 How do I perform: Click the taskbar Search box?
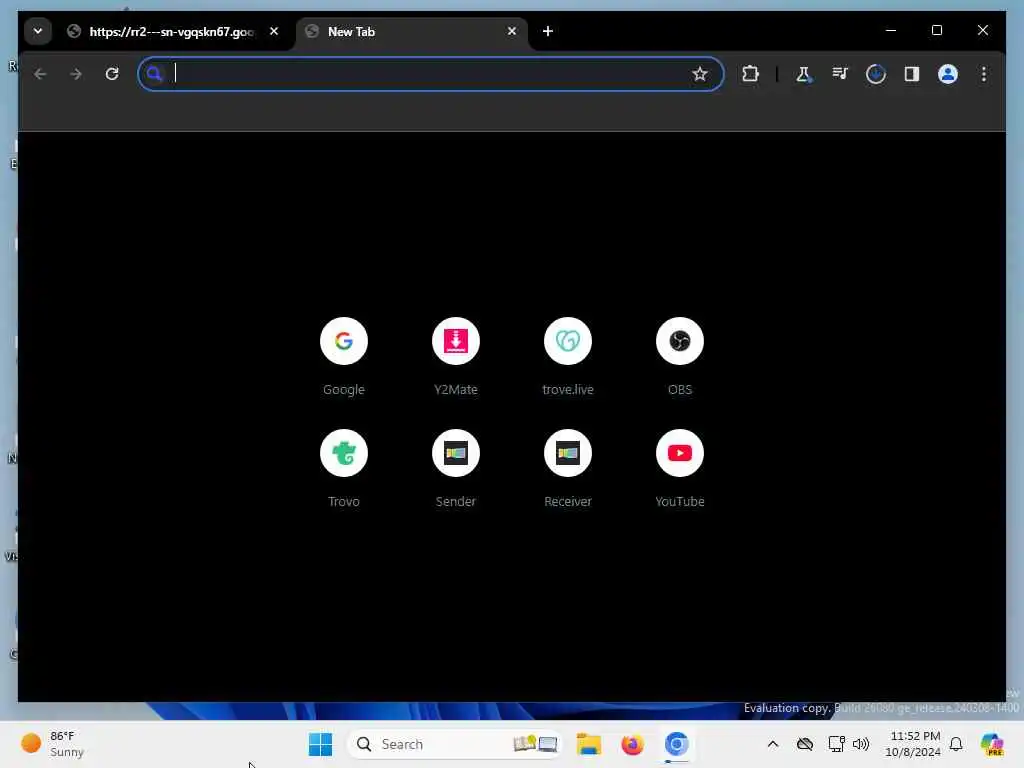tap(455, 744)
